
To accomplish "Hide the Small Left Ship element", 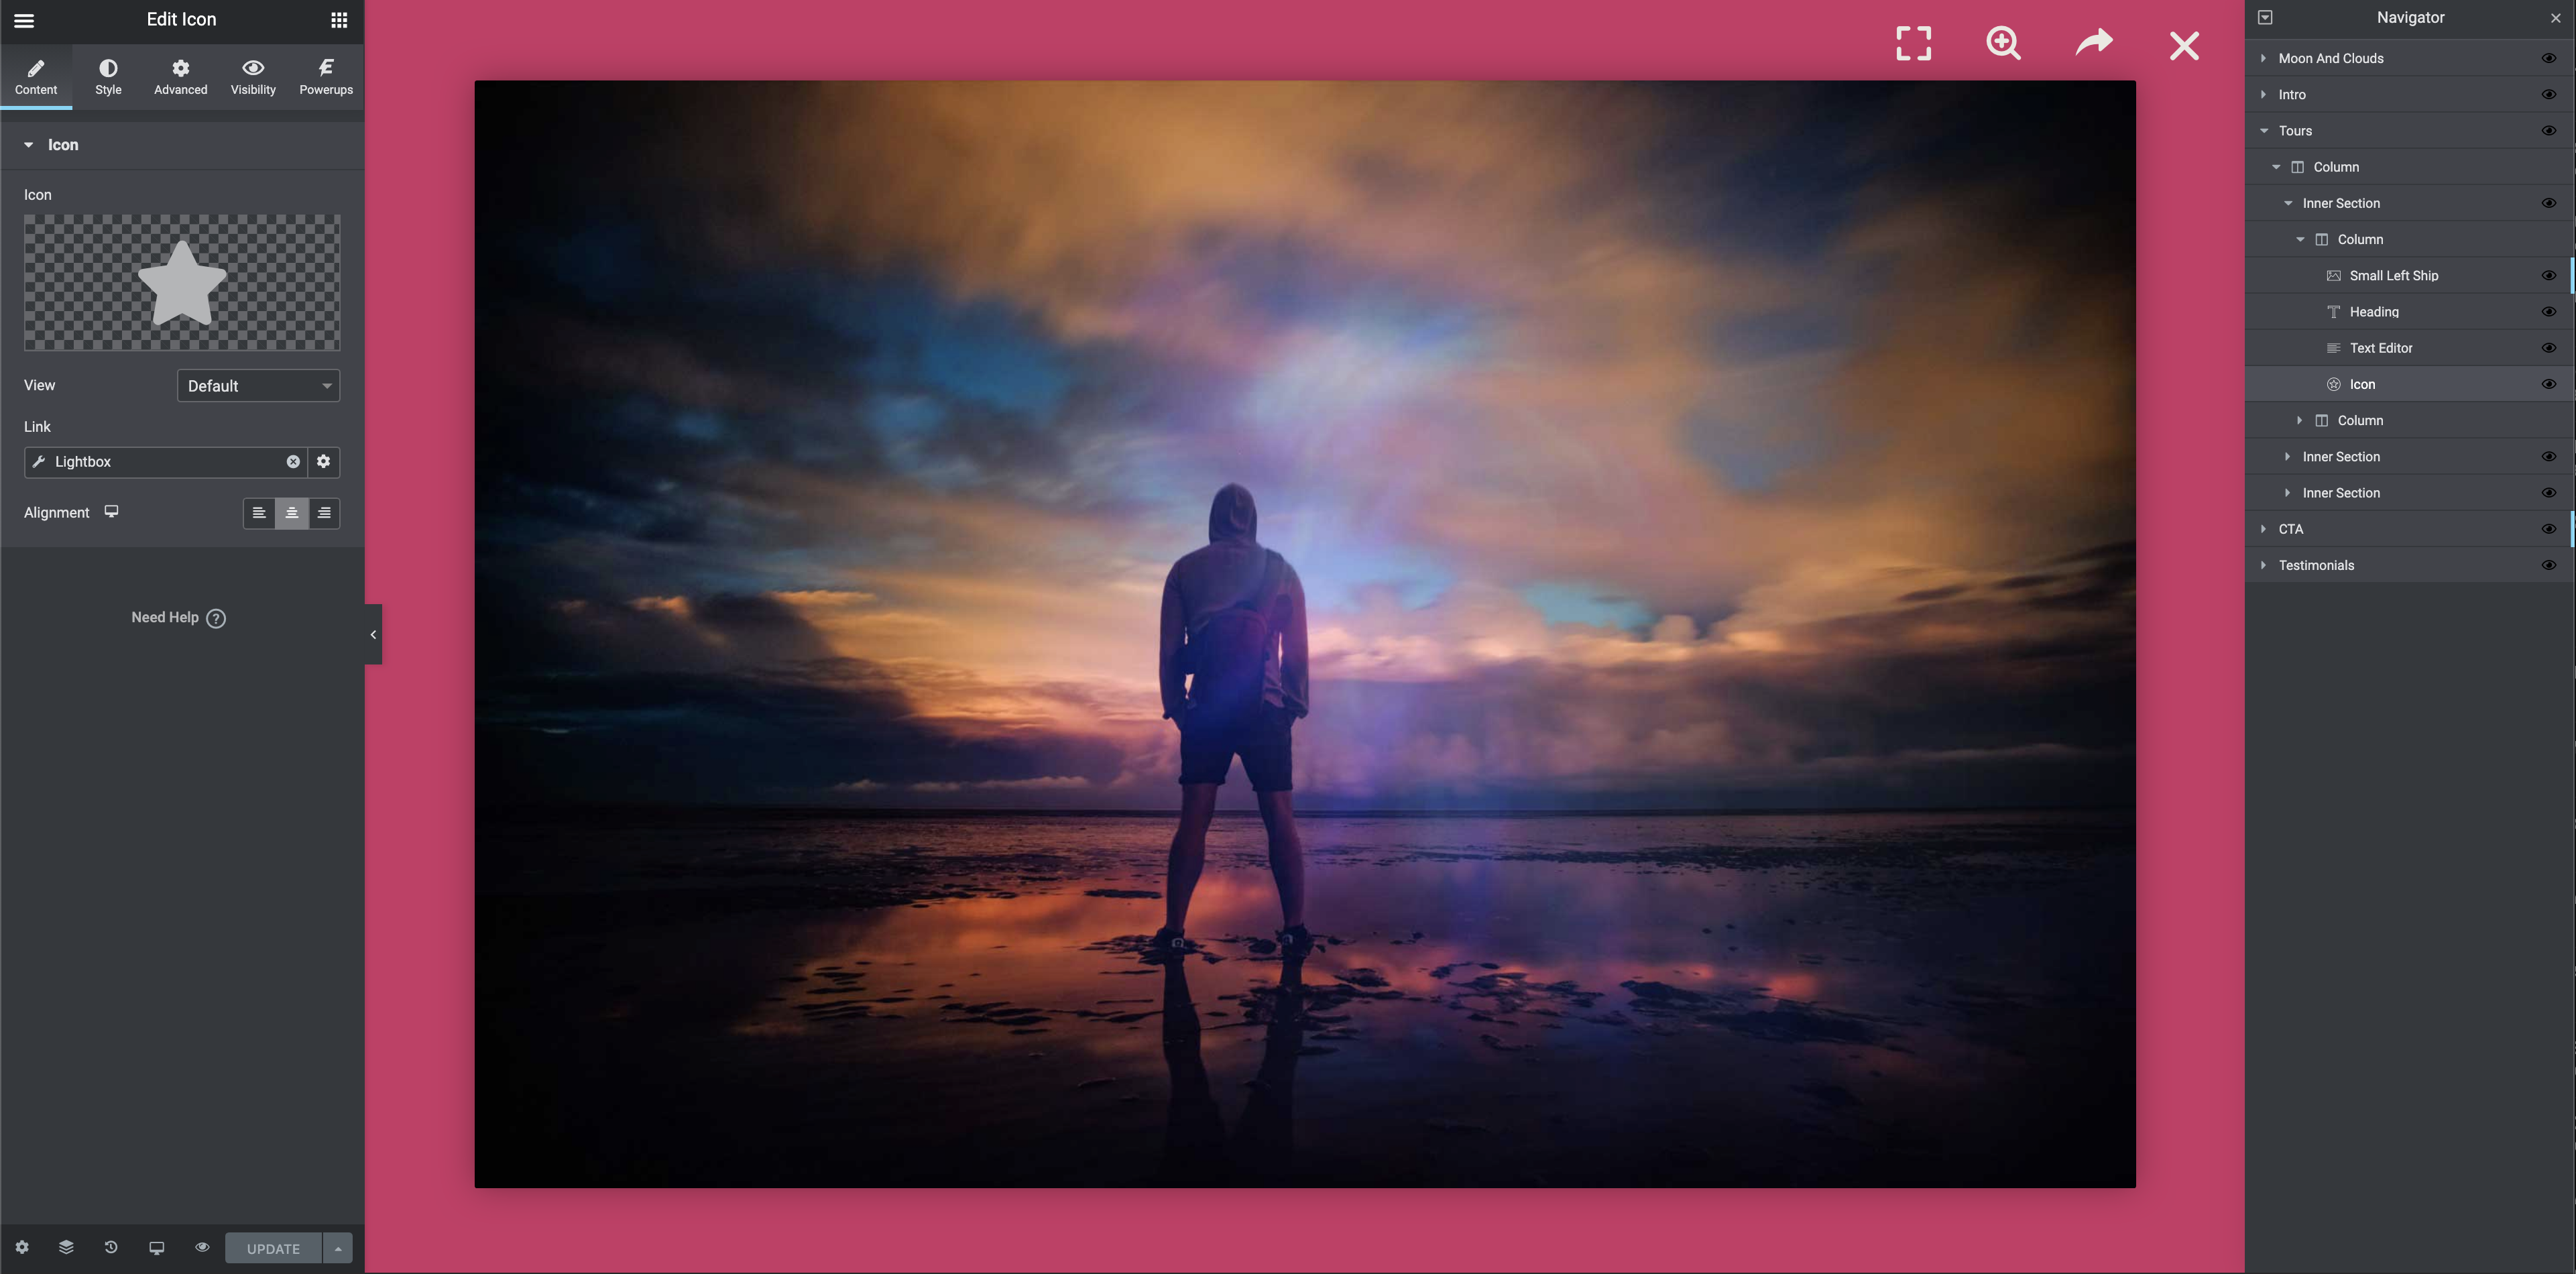I will pyautogui.click(x=2548, y=276).
